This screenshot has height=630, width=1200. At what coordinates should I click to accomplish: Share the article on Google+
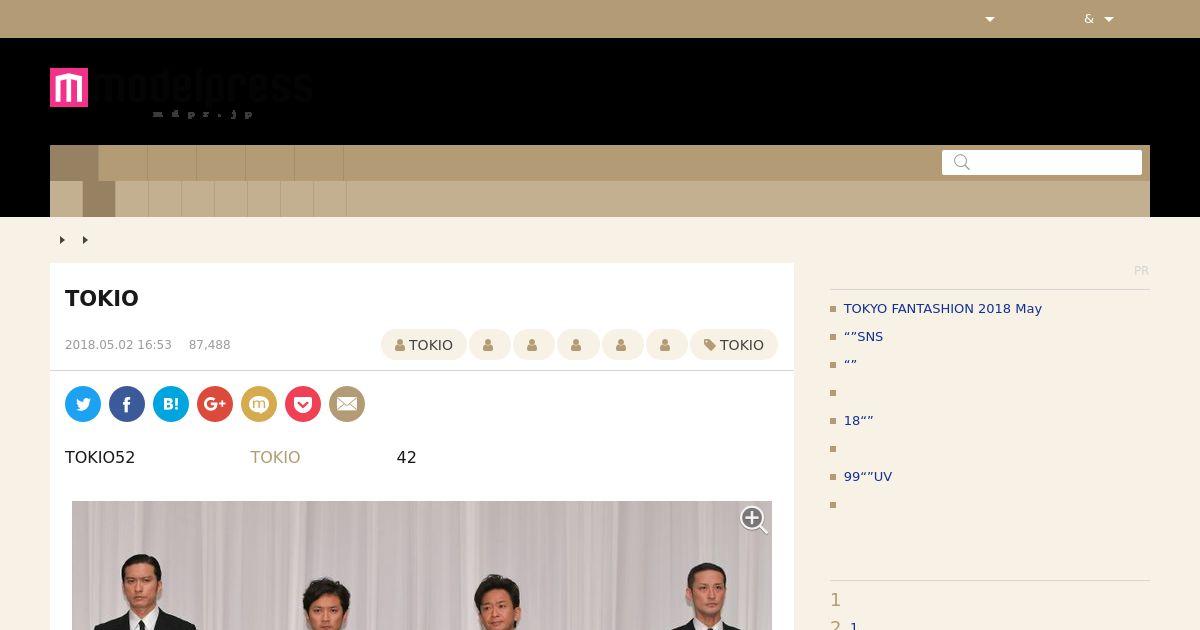click(x=215, y=404)
